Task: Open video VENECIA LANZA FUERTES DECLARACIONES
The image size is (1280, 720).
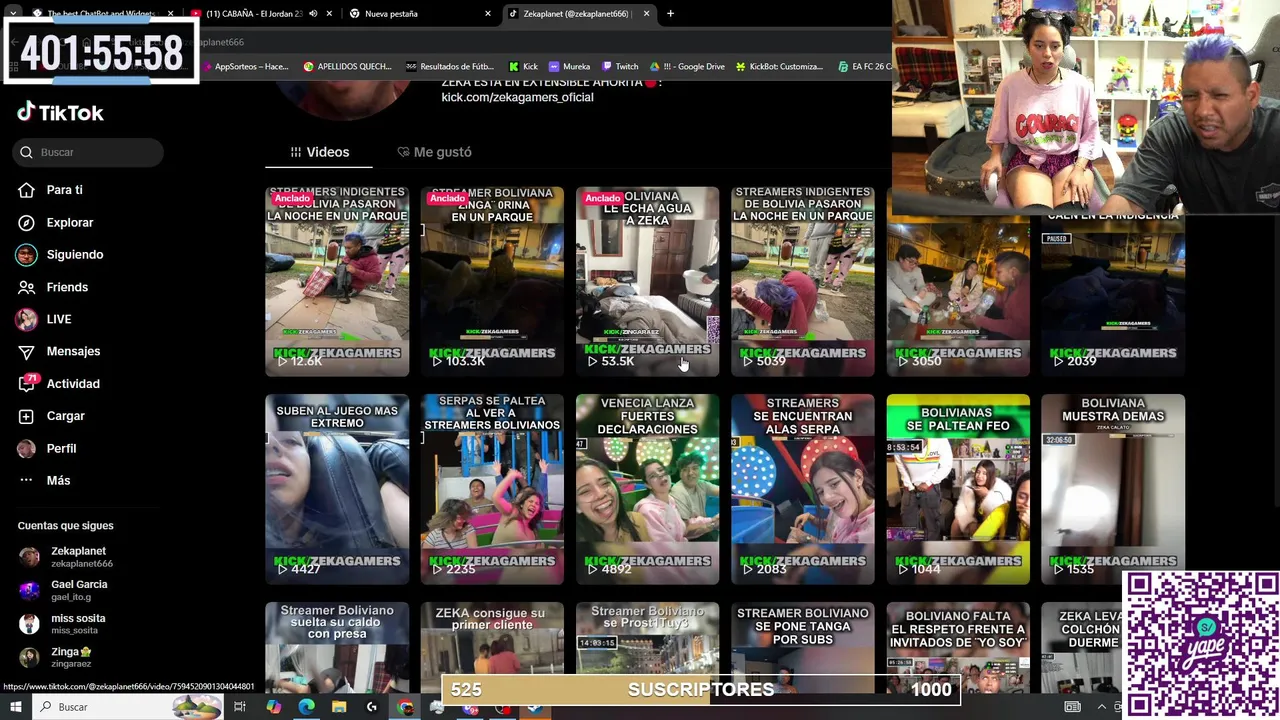Action: click(x=647, y=489)
